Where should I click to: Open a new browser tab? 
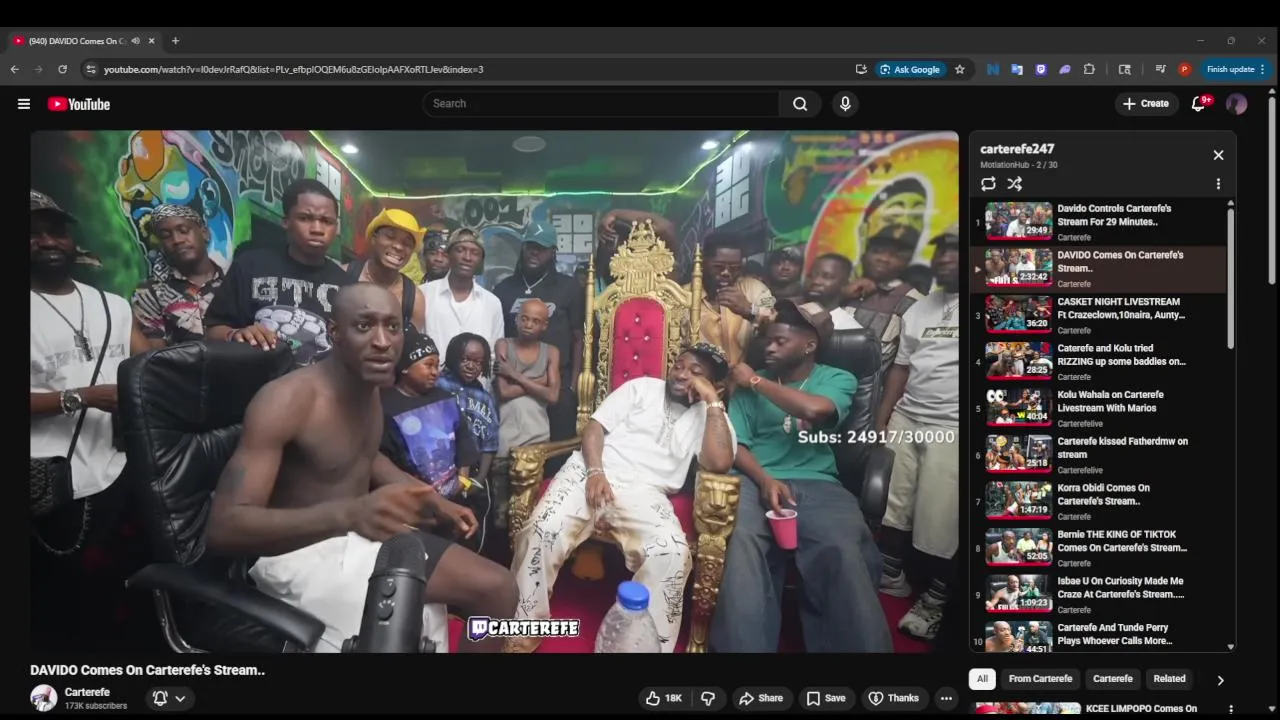[x=175, y=41]
